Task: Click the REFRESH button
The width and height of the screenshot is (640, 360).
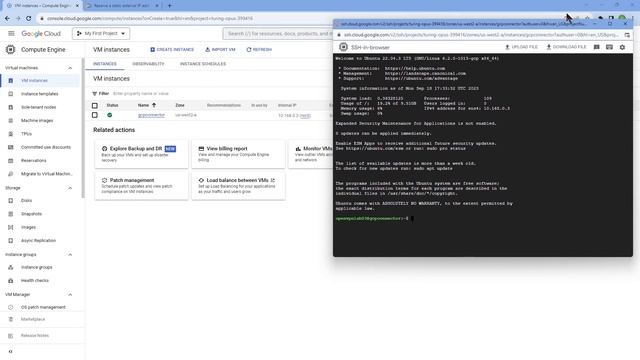Action: point(259,50)
